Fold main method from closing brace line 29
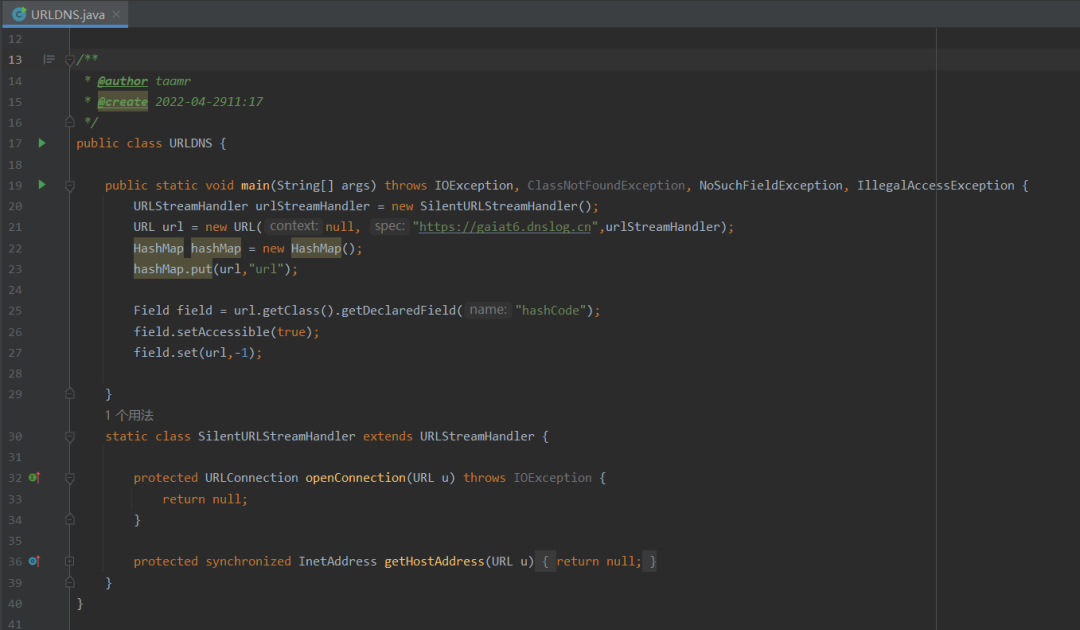 pos(70,394)
